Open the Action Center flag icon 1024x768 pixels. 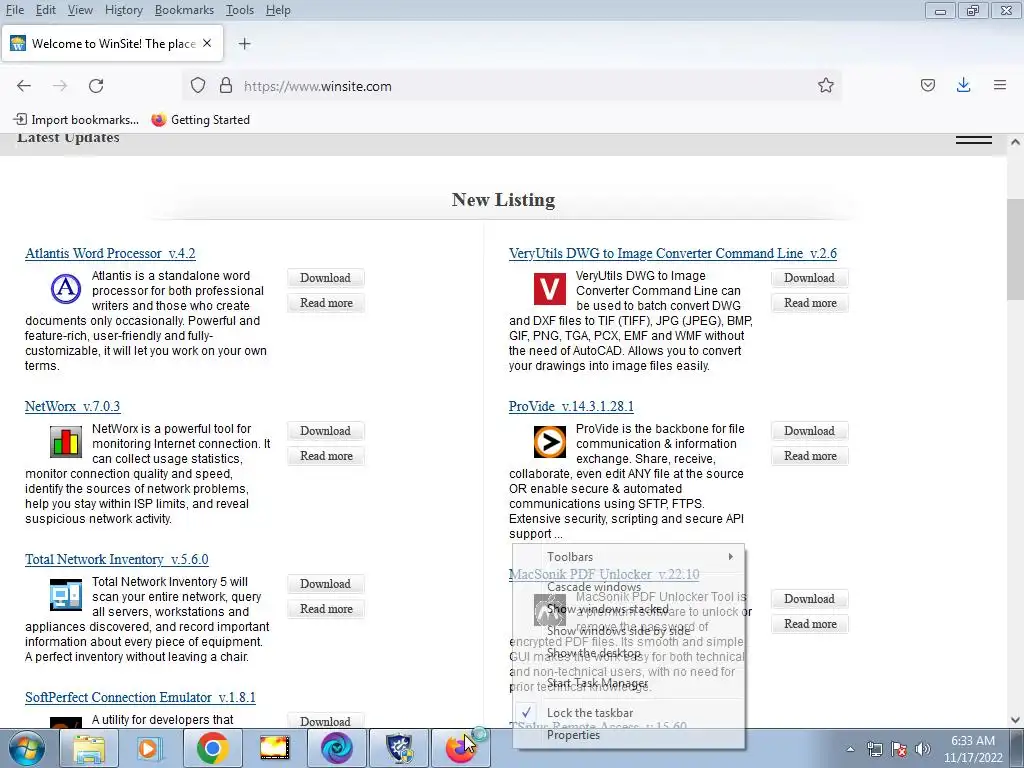(899, 749)
